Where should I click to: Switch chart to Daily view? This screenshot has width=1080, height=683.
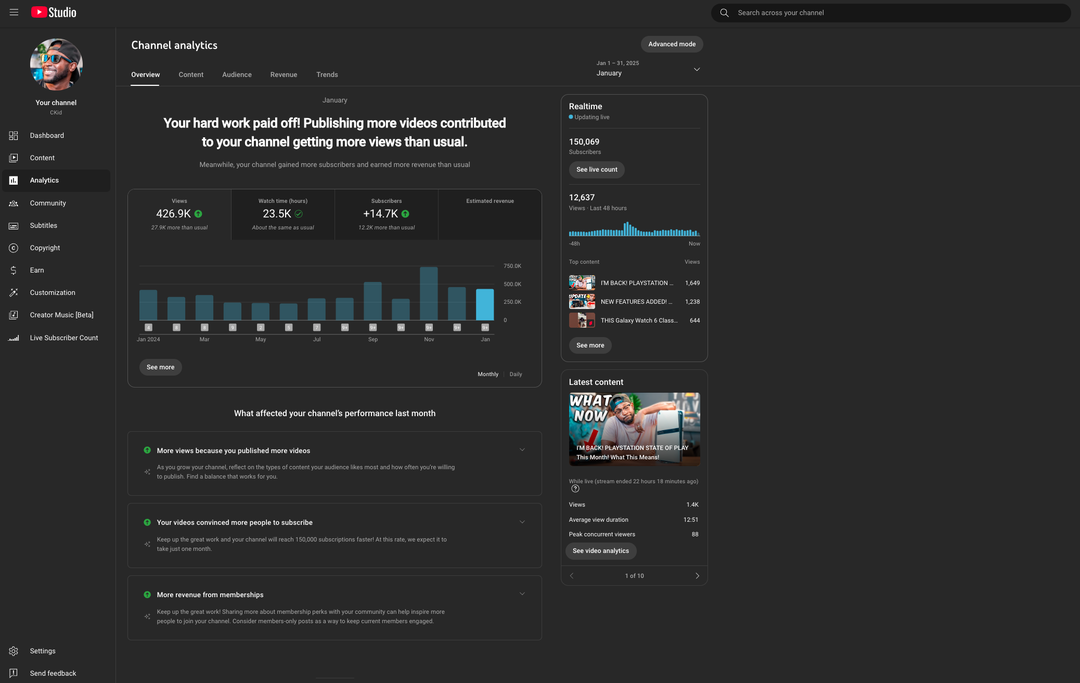pyautogui.click(x=515, y=374)
